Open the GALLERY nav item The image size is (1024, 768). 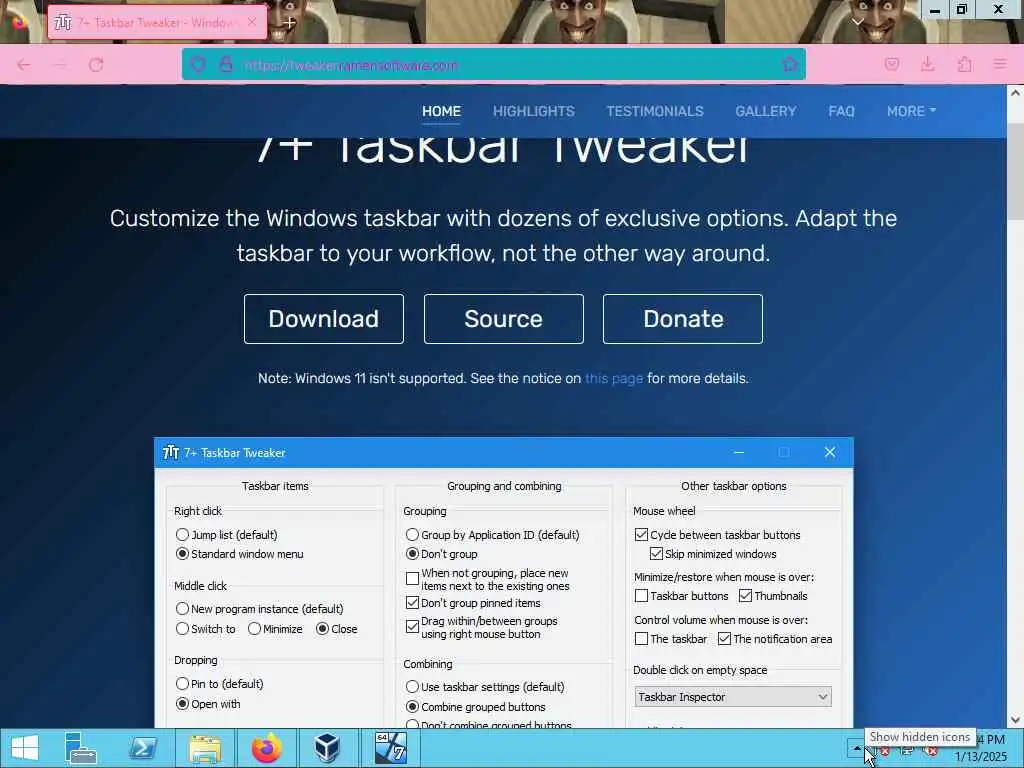coord(765,111)
